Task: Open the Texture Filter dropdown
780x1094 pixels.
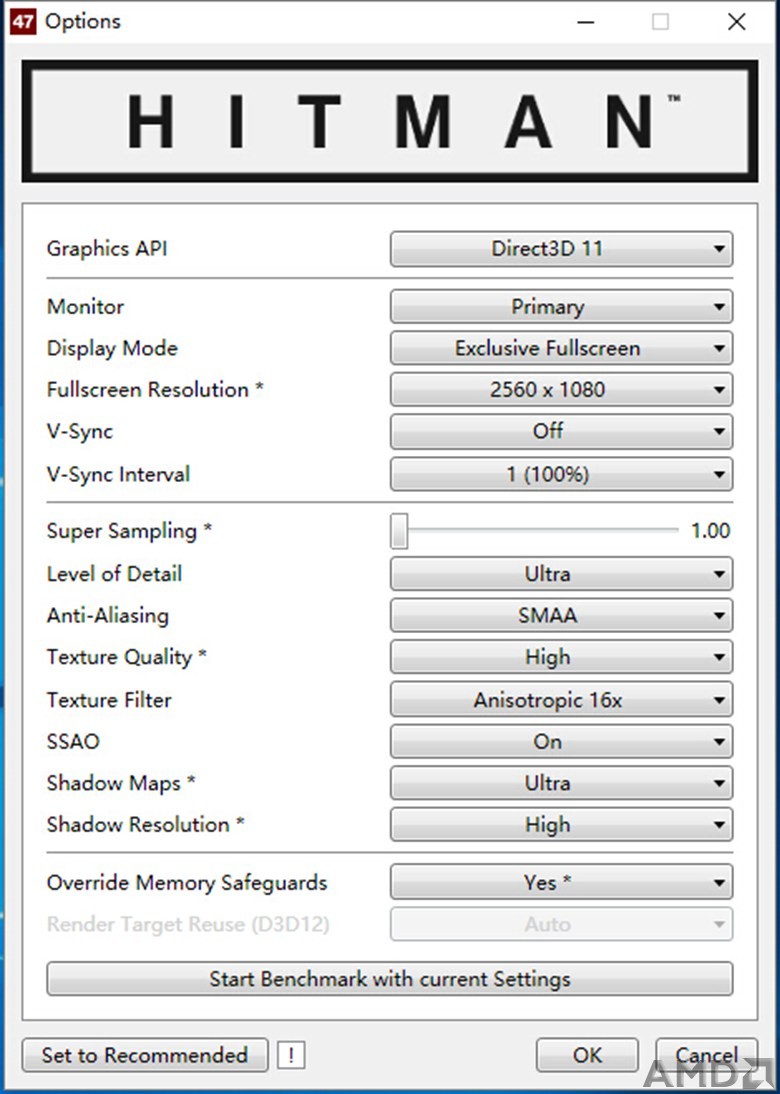Action: pos(562,700)
